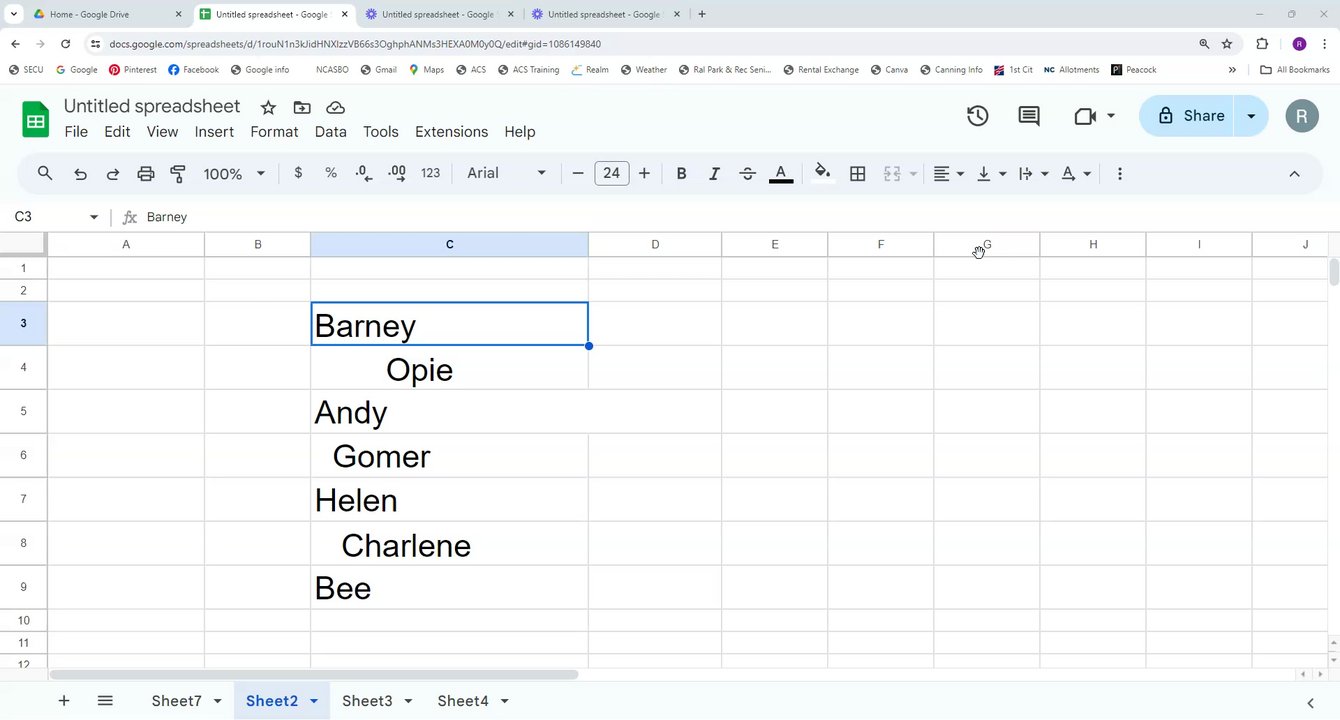Decrease decimal places
Screen dimensions: 1340x720
click(x=364, y=173)
